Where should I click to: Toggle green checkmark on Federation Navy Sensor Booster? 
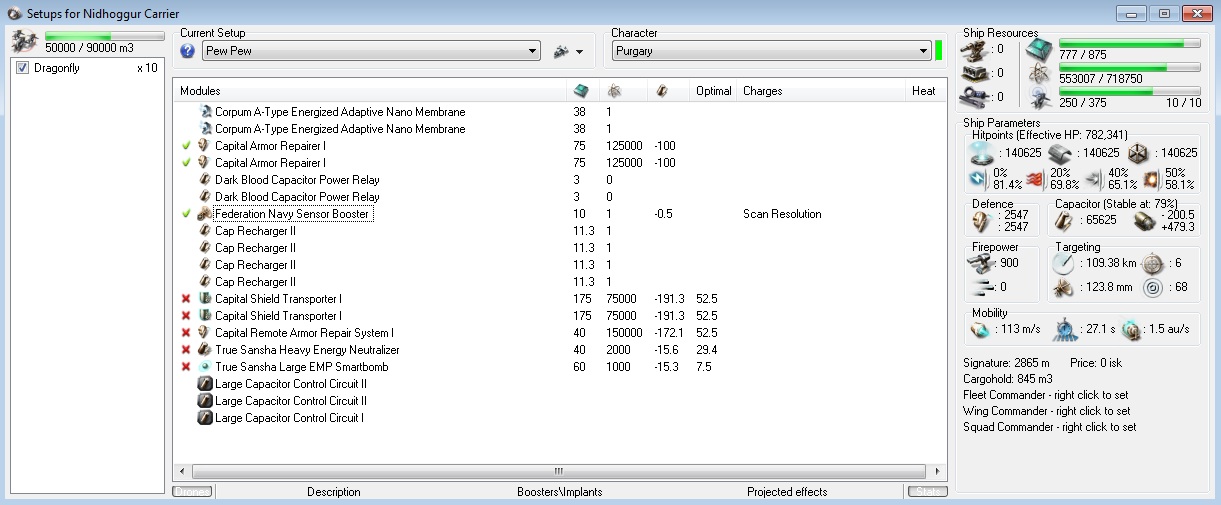click(x=186, y=214)
